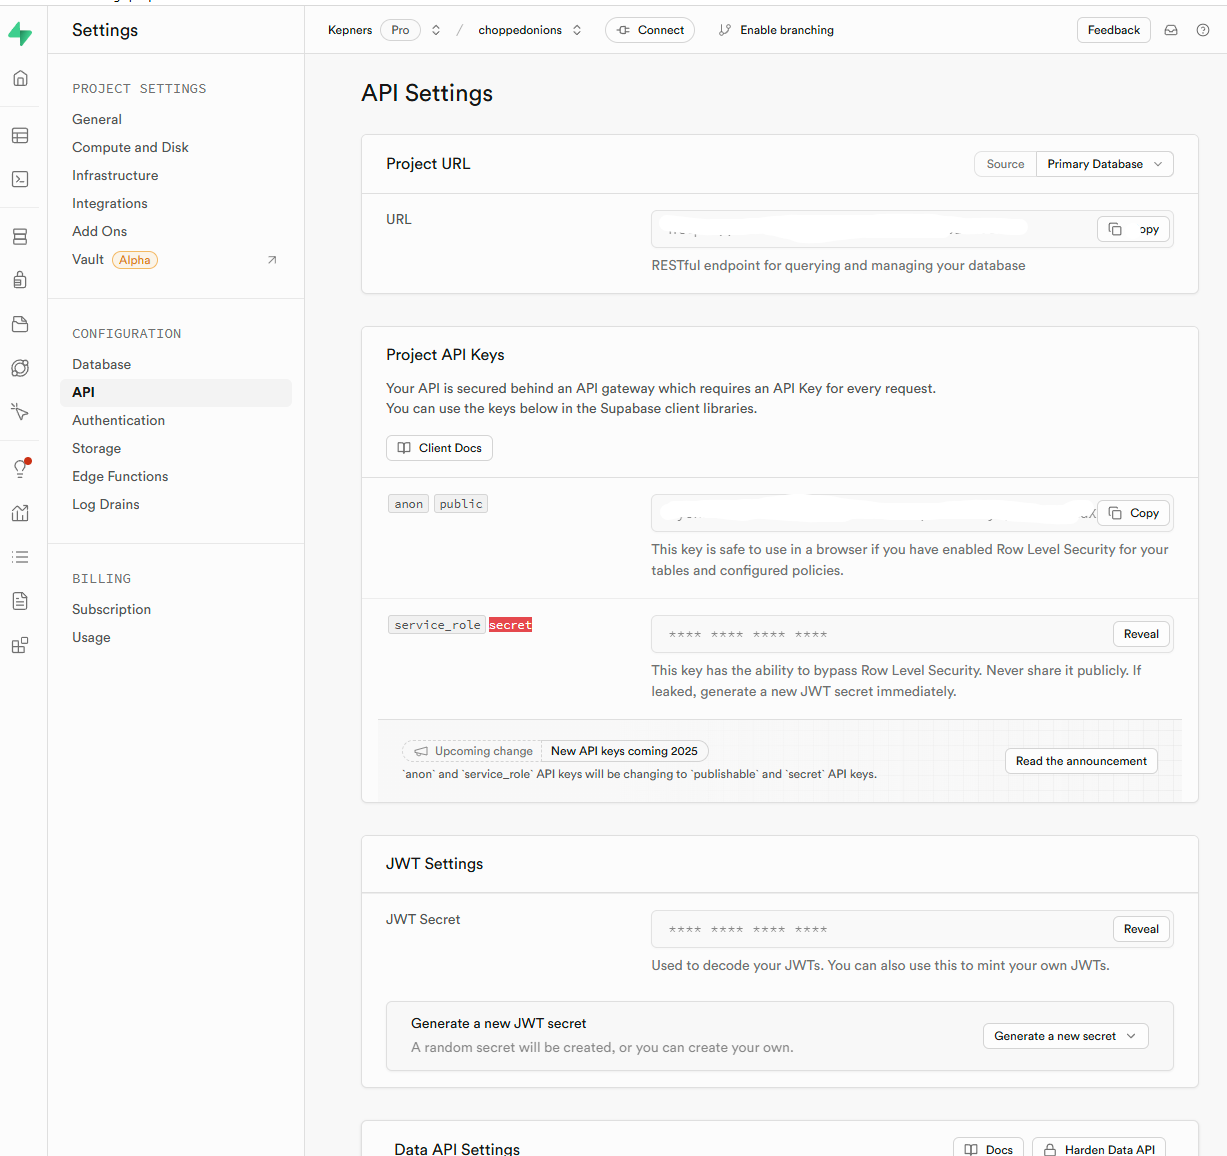This screenshot has width=1227, height=1156.
Task: Go to General settings
Action: 97,119
